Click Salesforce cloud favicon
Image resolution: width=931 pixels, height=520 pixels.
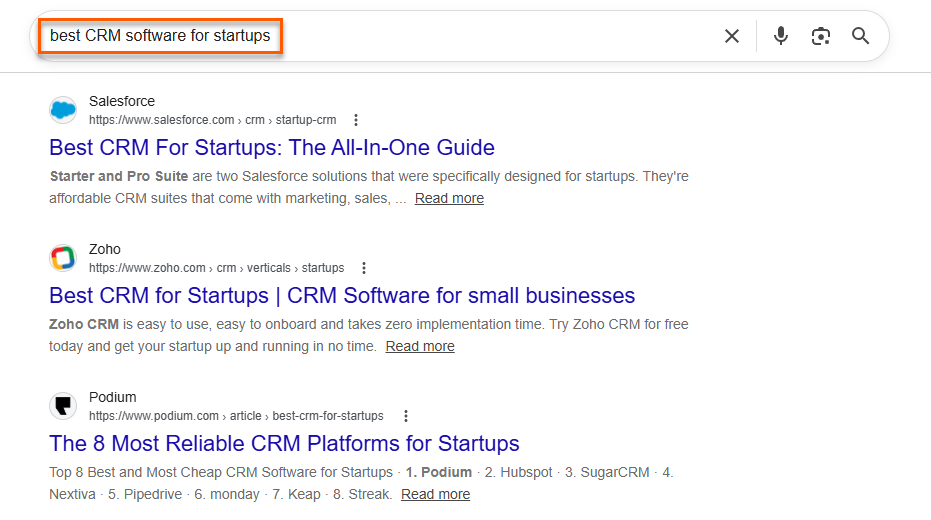(x=63, y=110)
